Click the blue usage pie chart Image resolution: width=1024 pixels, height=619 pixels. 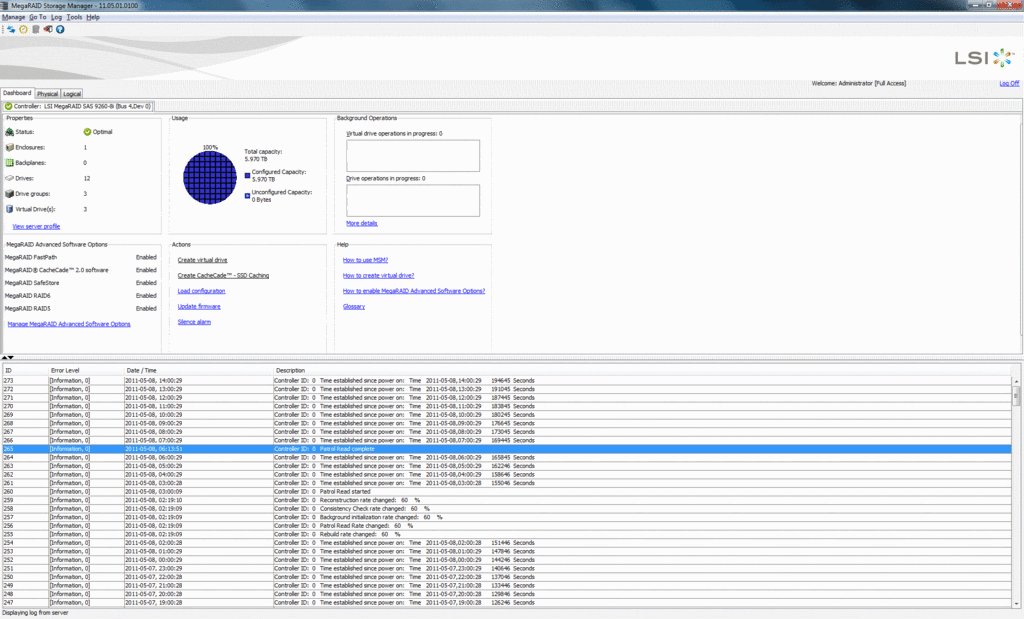[x=210, y=178]
